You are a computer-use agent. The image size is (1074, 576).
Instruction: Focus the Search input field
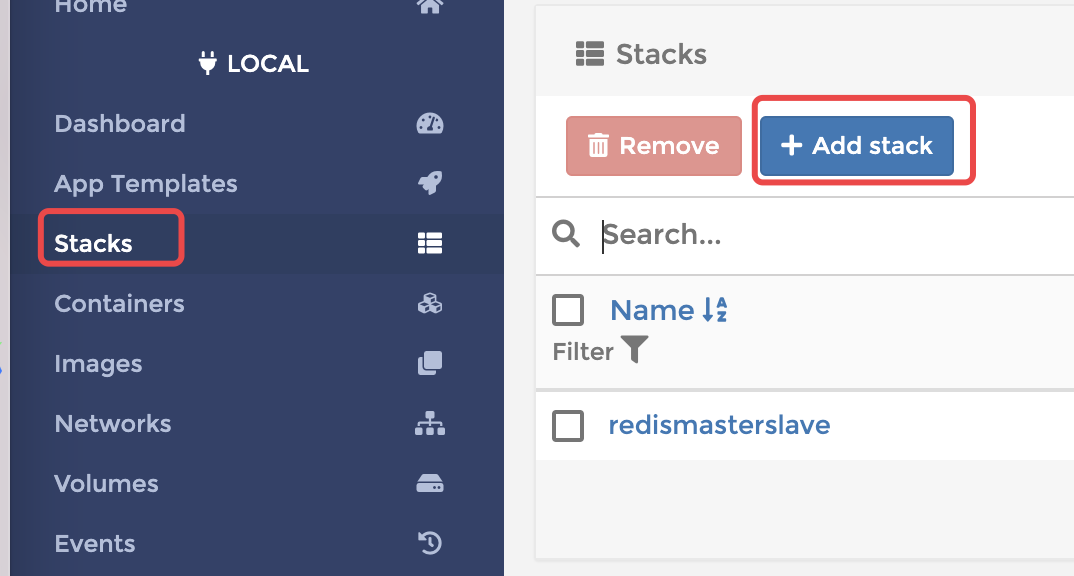(800, 235)
